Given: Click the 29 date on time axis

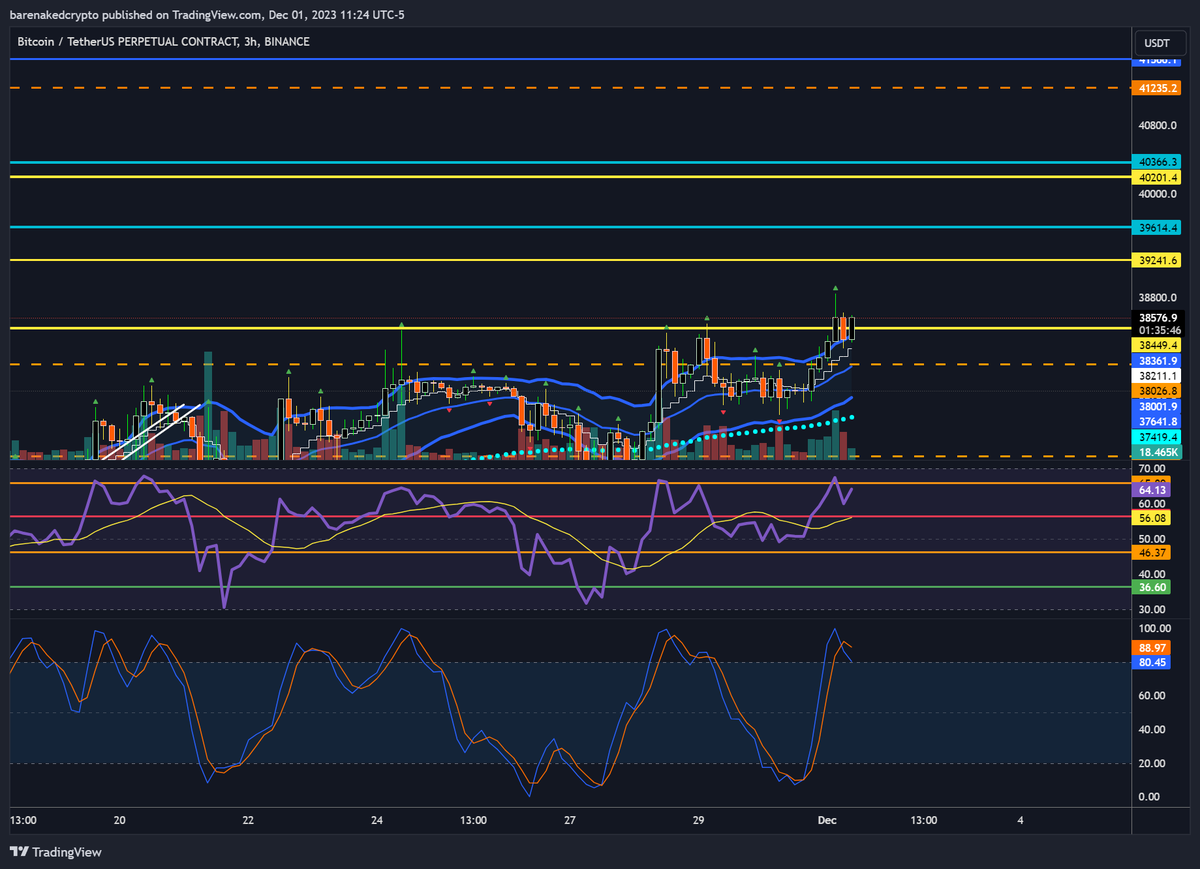Looking at the screenshot, I should coord(699,820).
